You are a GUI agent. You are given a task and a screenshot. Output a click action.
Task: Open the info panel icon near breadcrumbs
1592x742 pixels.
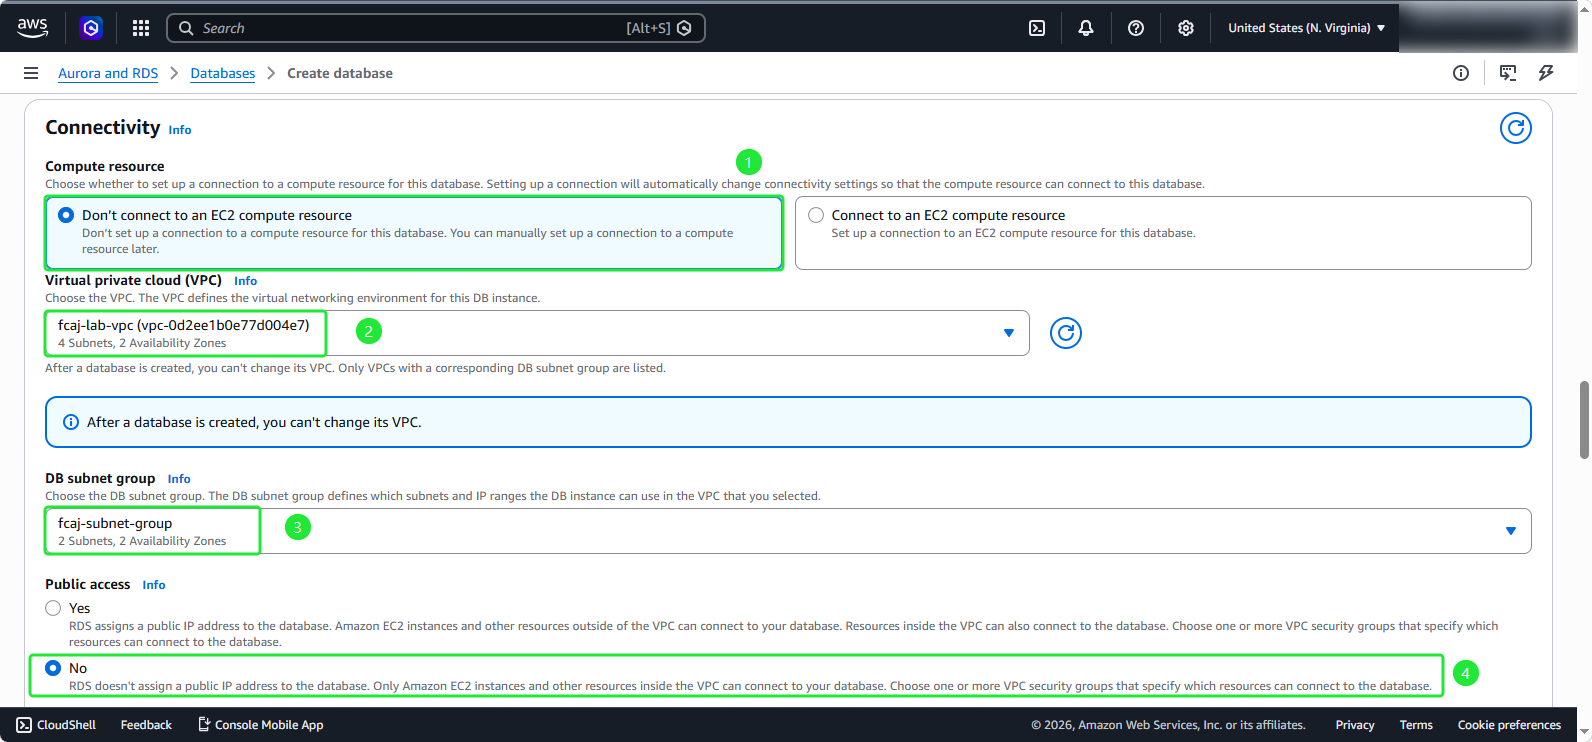click(x=1461, y=73)
